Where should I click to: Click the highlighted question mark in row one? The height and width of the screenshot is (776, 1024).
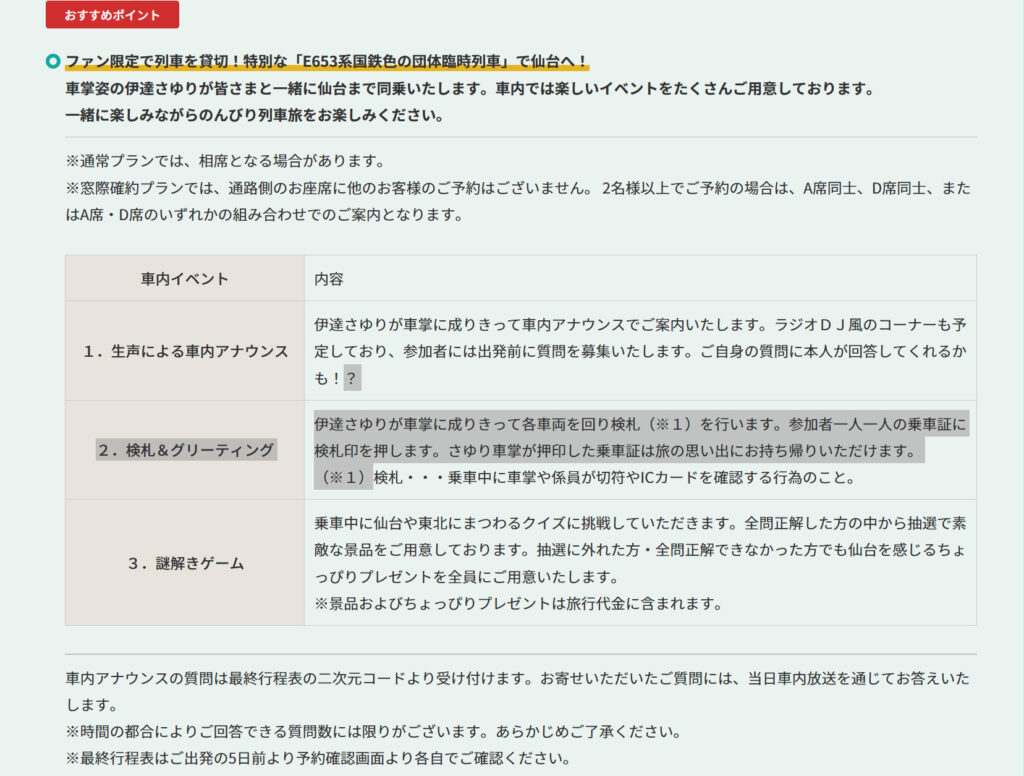(x=352, y=379)
